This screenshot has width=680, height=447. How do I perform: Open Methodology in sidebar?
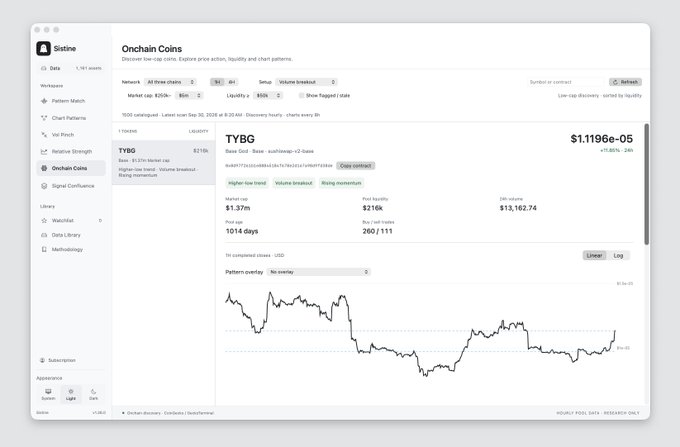tap(71, 250)
